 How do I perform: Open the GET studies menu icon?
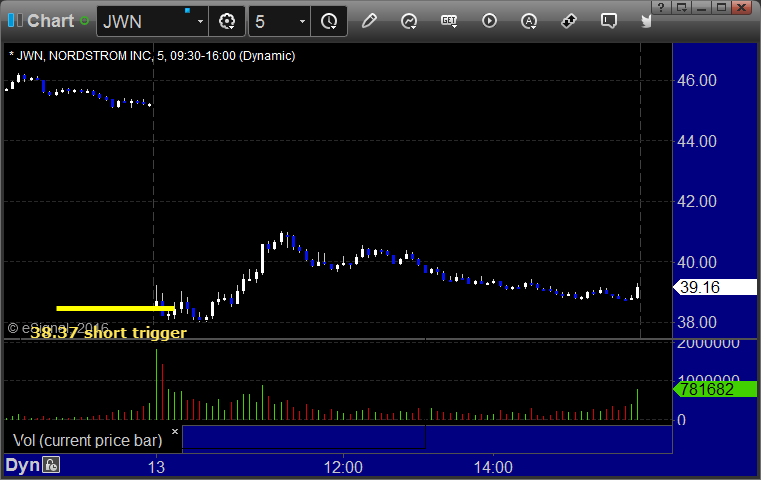click(449, 21)
